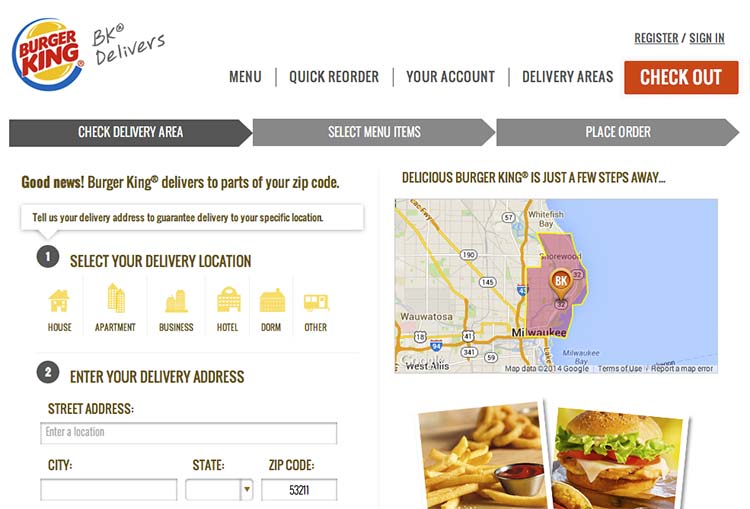Go to Quick Reorder

coord(334,77)
